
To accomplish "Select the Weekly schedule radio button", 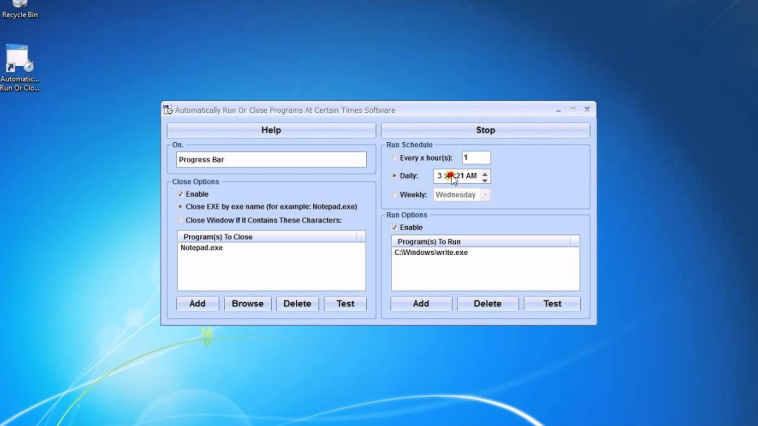I will (x=394, y=195).
